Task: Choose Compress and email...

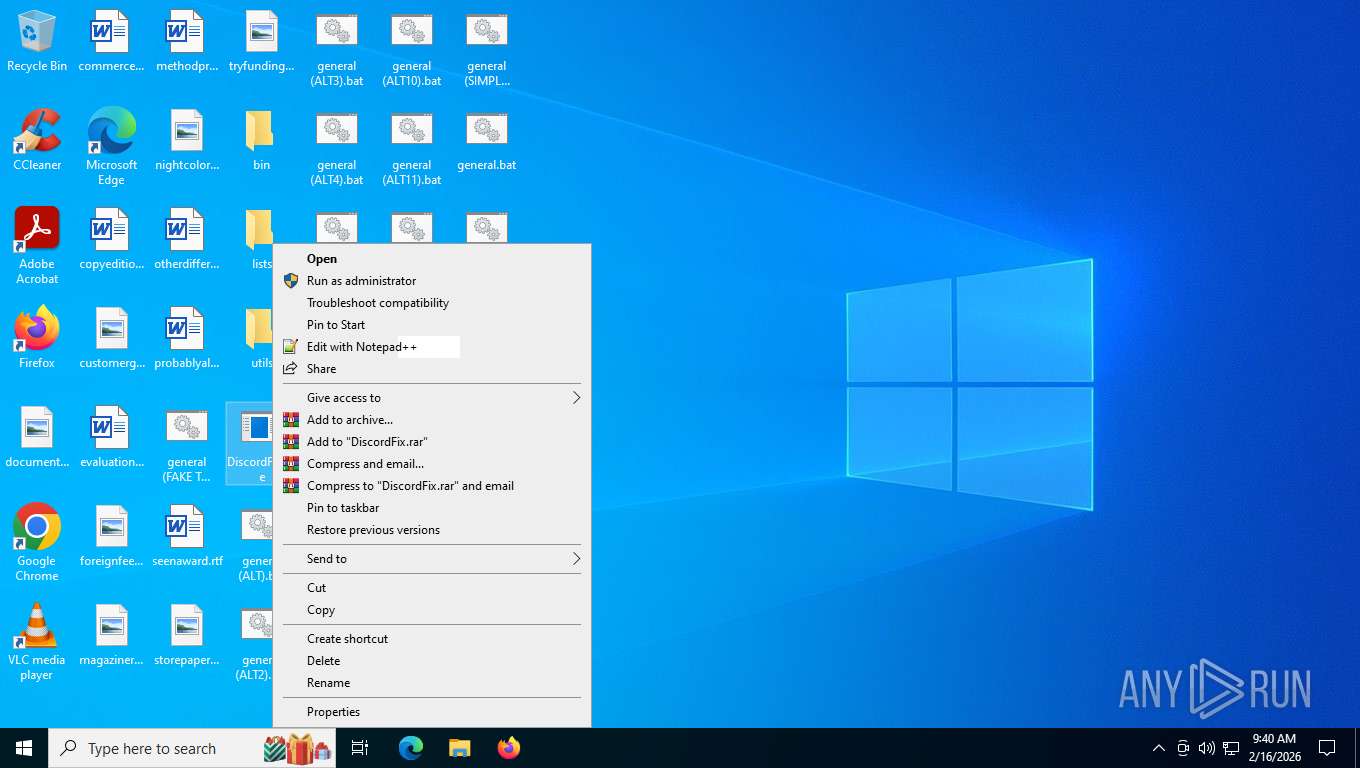Action: [x=432, y=464]
